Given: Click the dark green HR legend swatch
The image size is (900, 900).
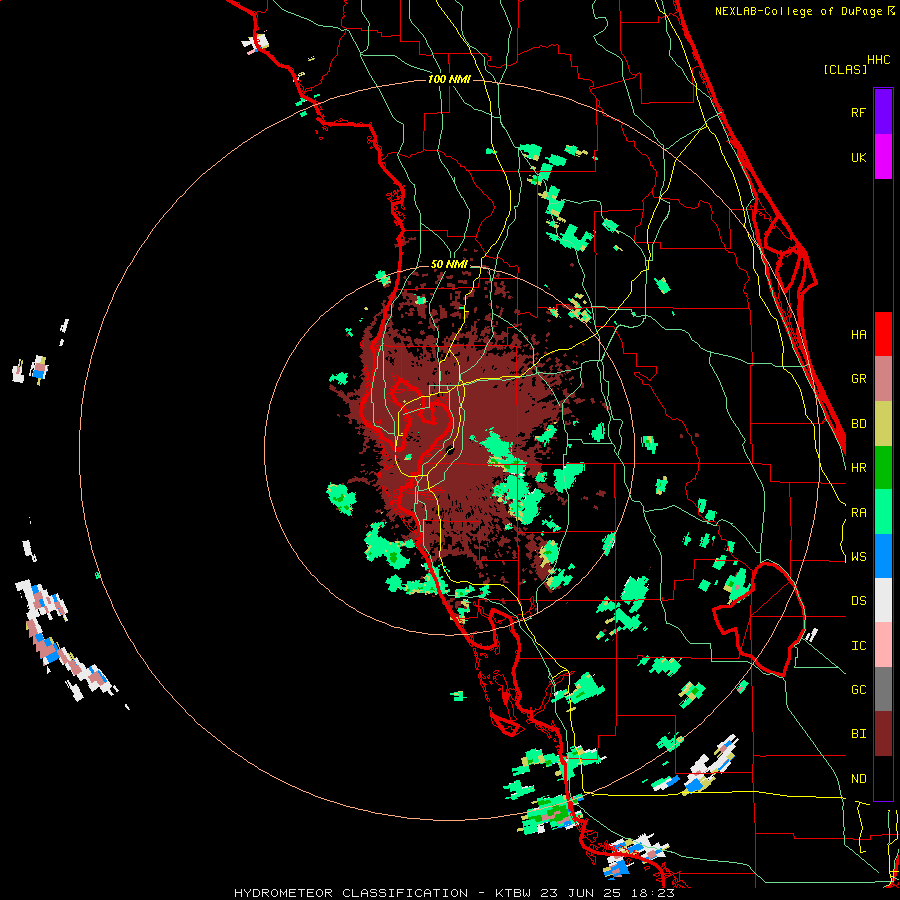Looking at the screenshot, I should click(883, 468).
